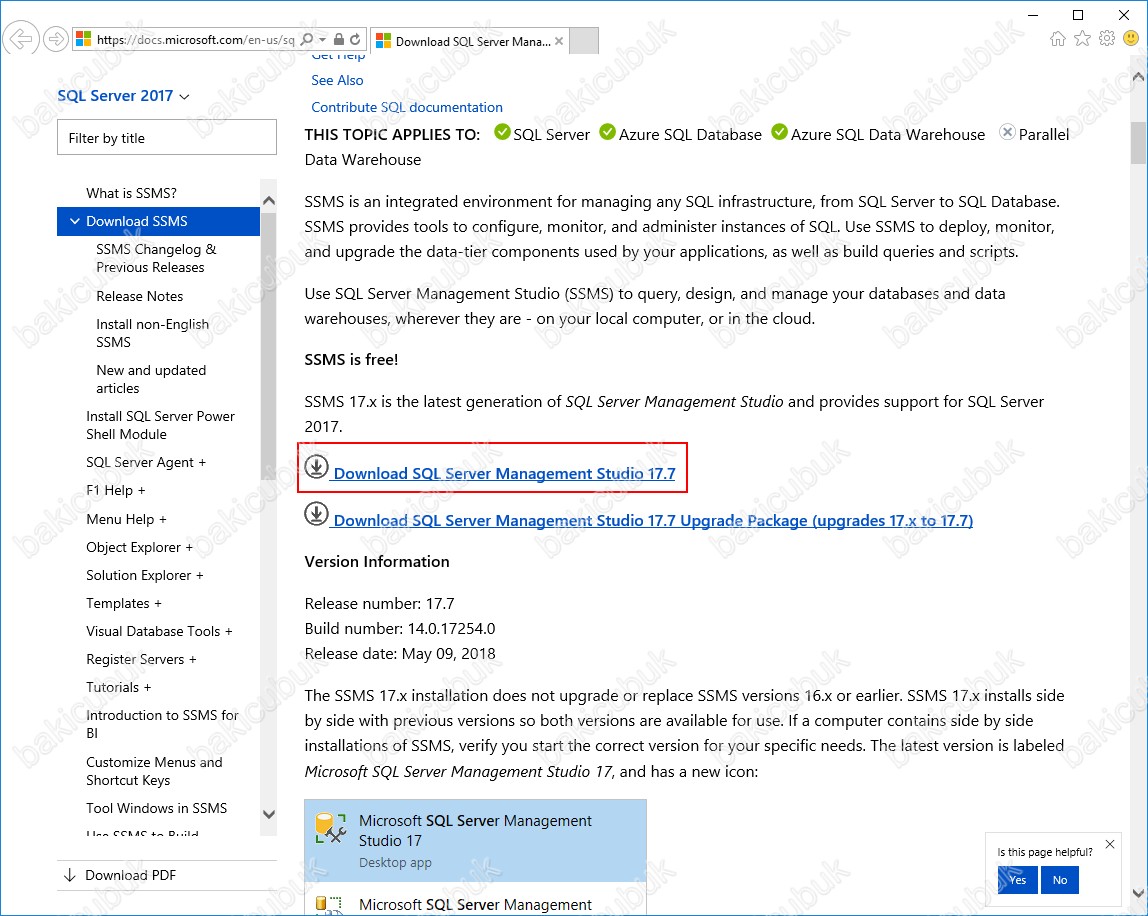Go back with the browser Back arrow
This screenshot has height=916, width=1148.
tap(21, 39)
